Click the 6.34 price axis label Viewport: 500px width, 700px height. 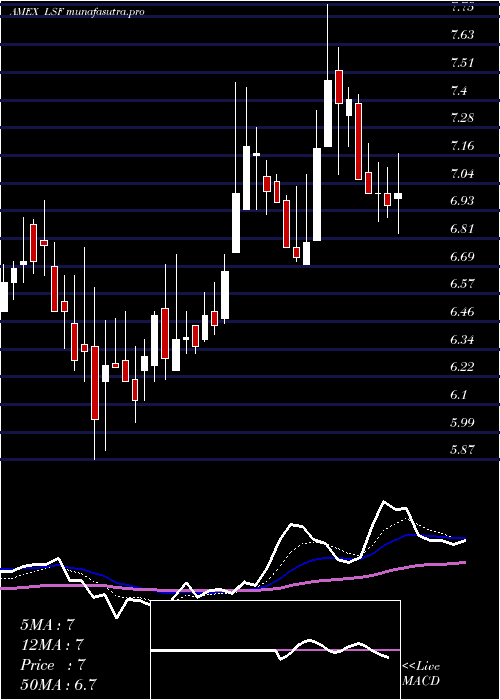462,339
